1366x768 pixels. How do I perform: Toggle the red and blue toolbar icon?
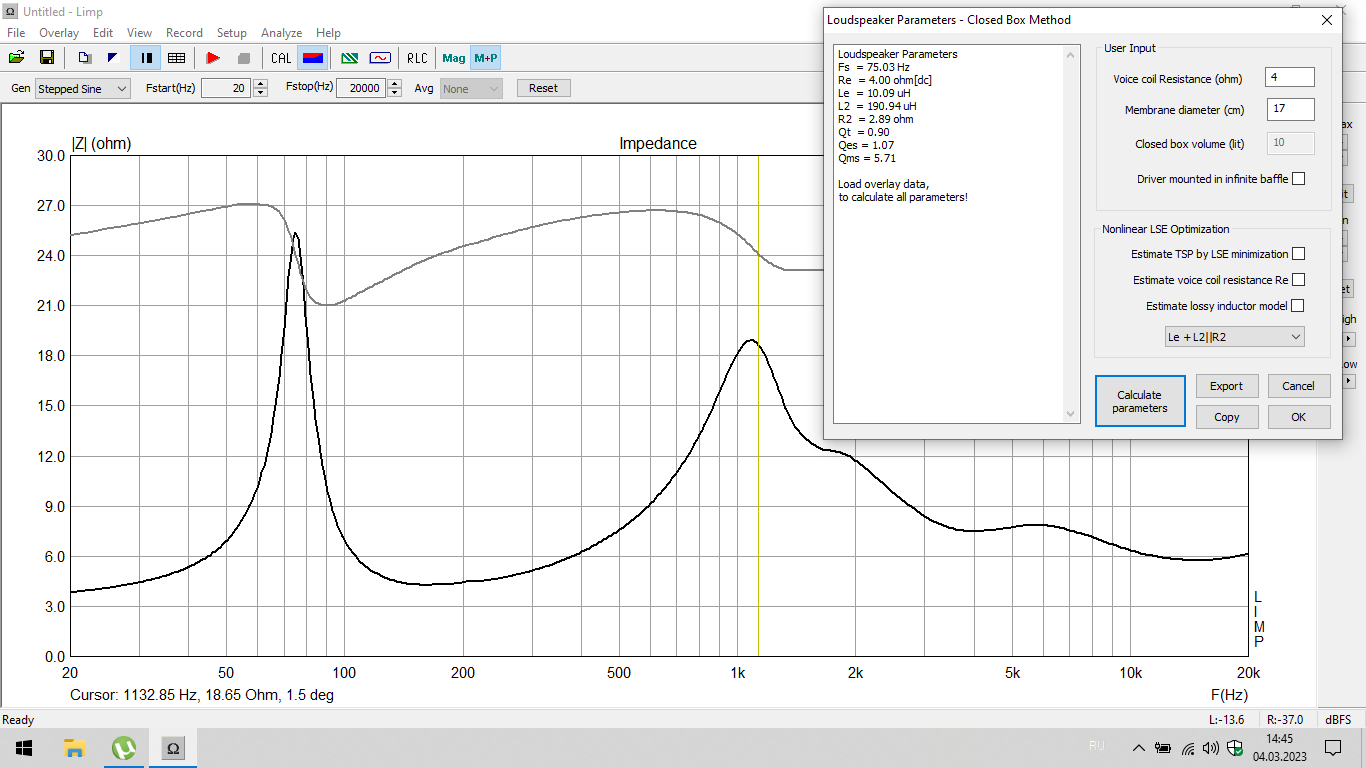(313, 58)
